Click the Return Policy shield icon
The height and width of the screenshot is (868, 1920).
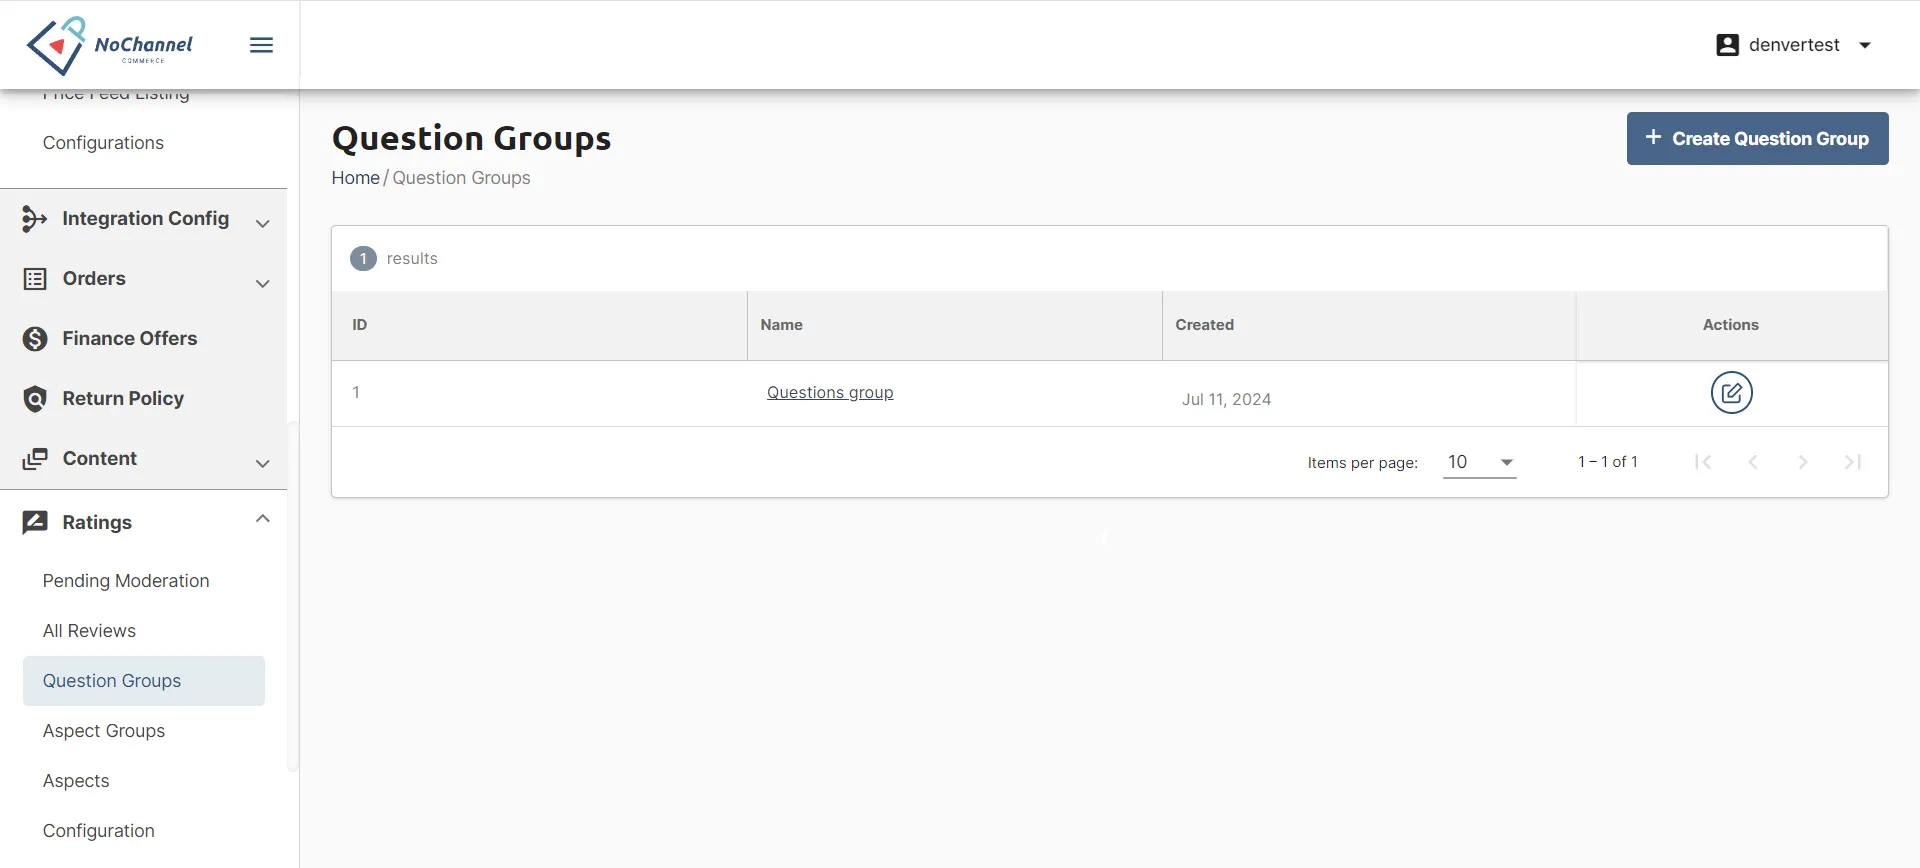[35, 399]
